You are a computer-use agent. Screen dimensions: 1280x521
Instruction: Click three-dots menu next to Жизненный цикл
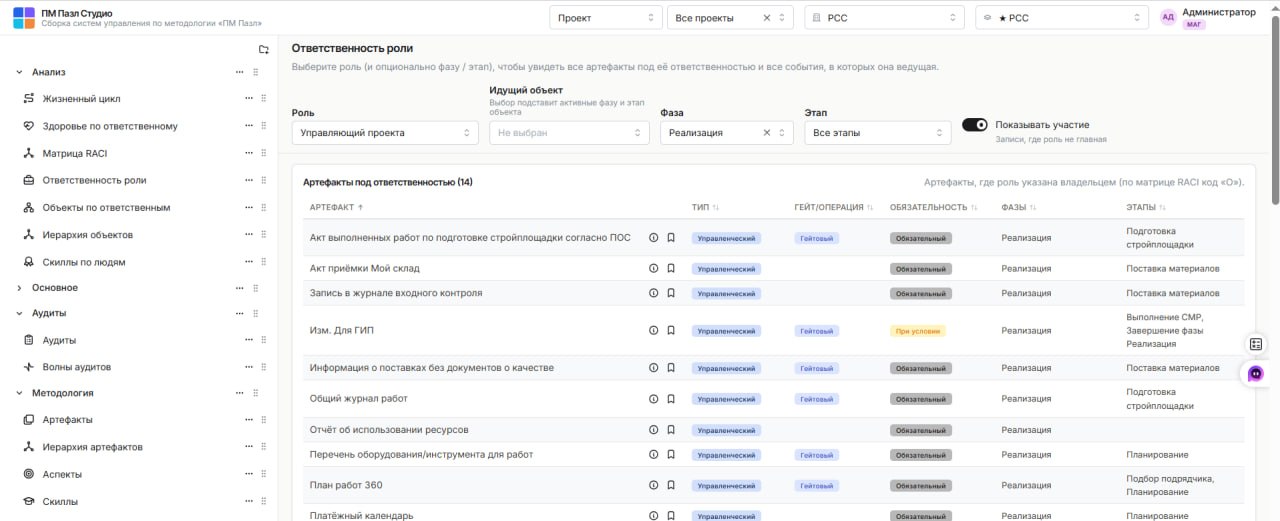point(249,99)
